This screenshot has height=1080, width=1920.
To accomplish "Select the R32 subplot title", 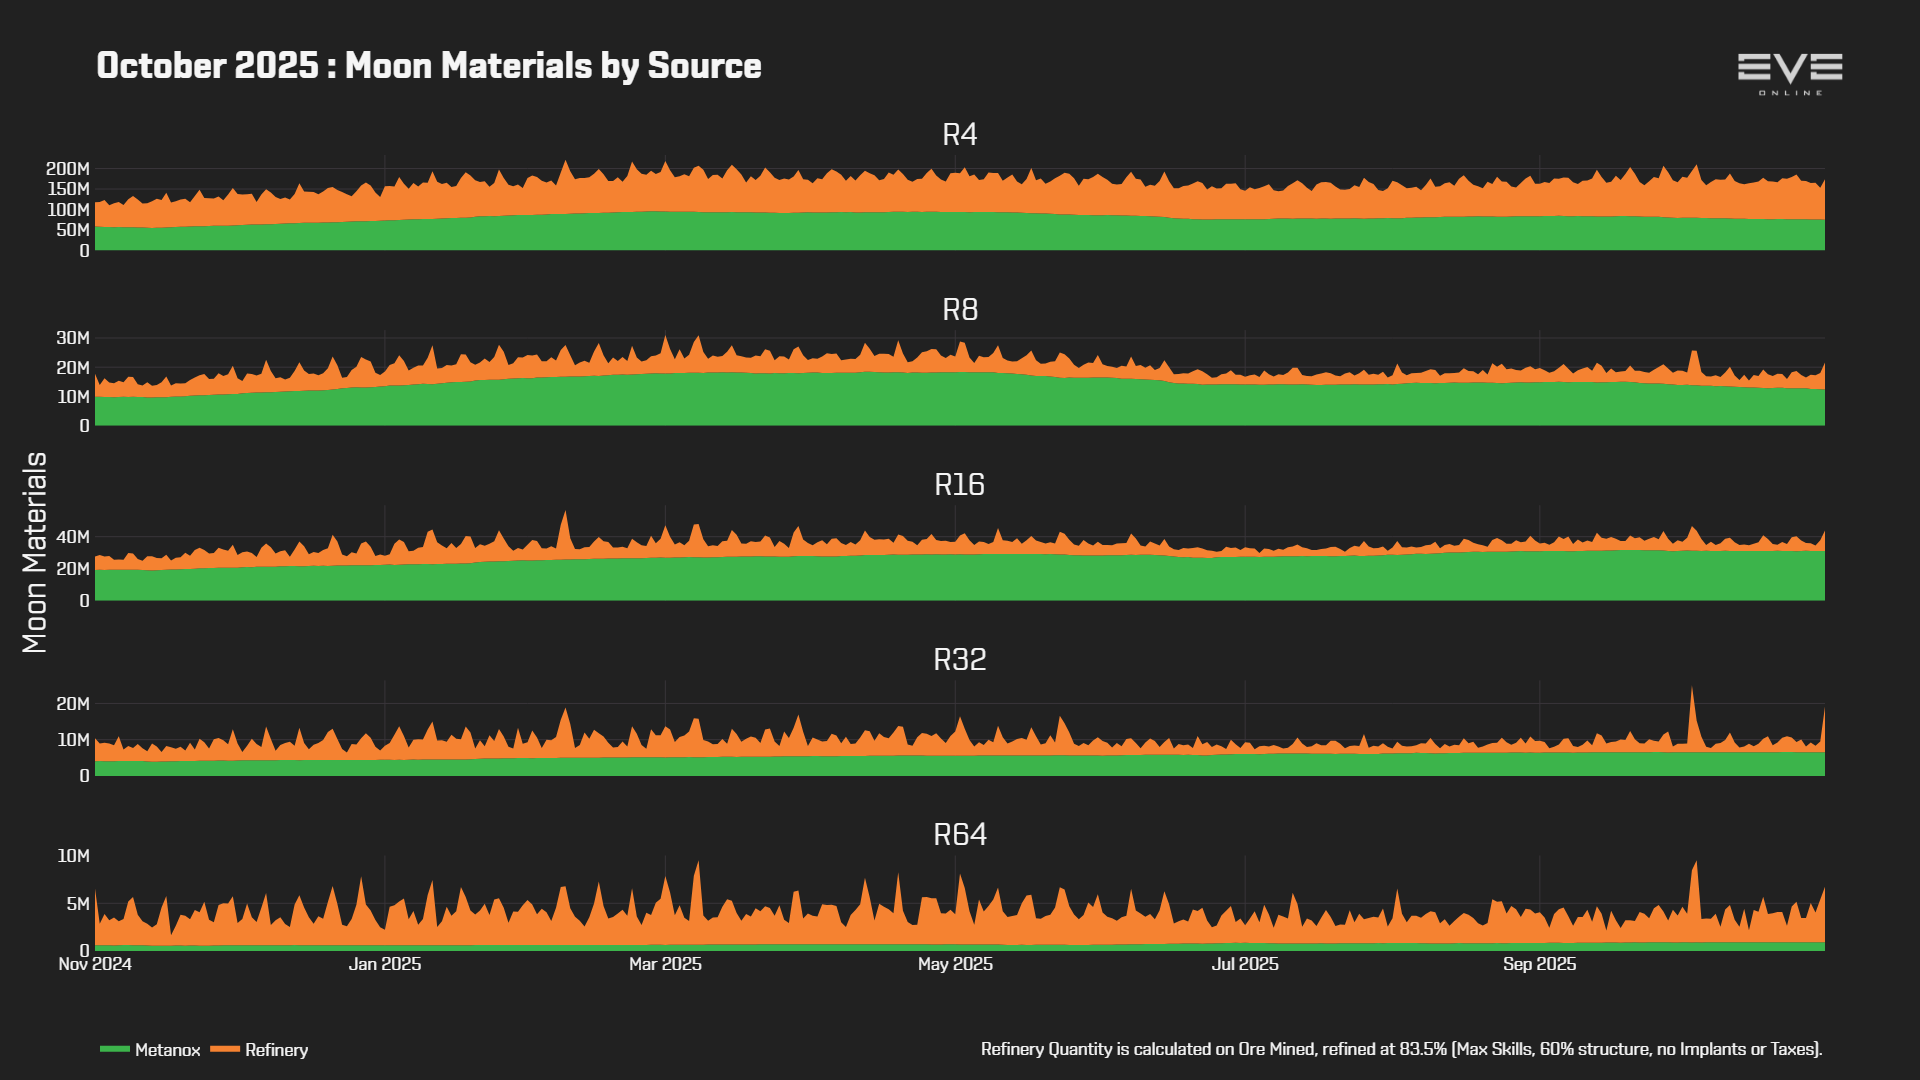I will tap(960, 660).
